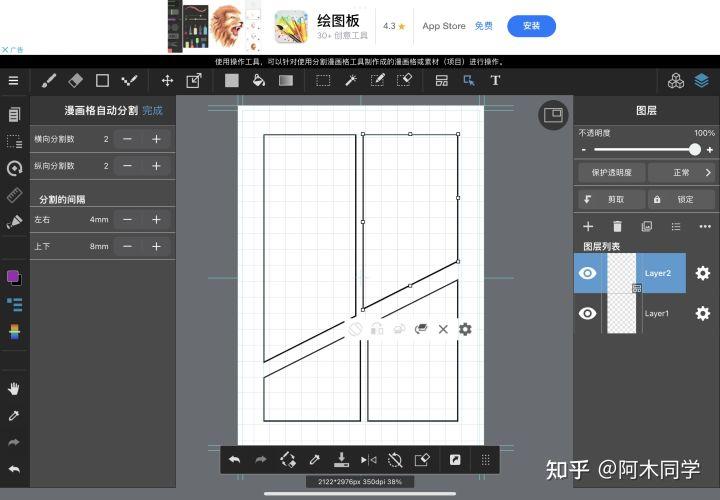Decrease 纵向分割数 with minus
The image size is (720, 500).
click(x=128, y=166)
